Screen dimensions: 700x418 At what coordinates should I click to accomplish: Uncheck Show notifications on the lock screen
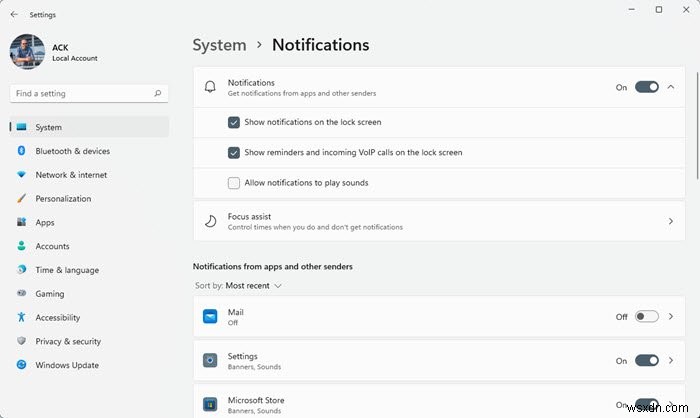point(234,122)
